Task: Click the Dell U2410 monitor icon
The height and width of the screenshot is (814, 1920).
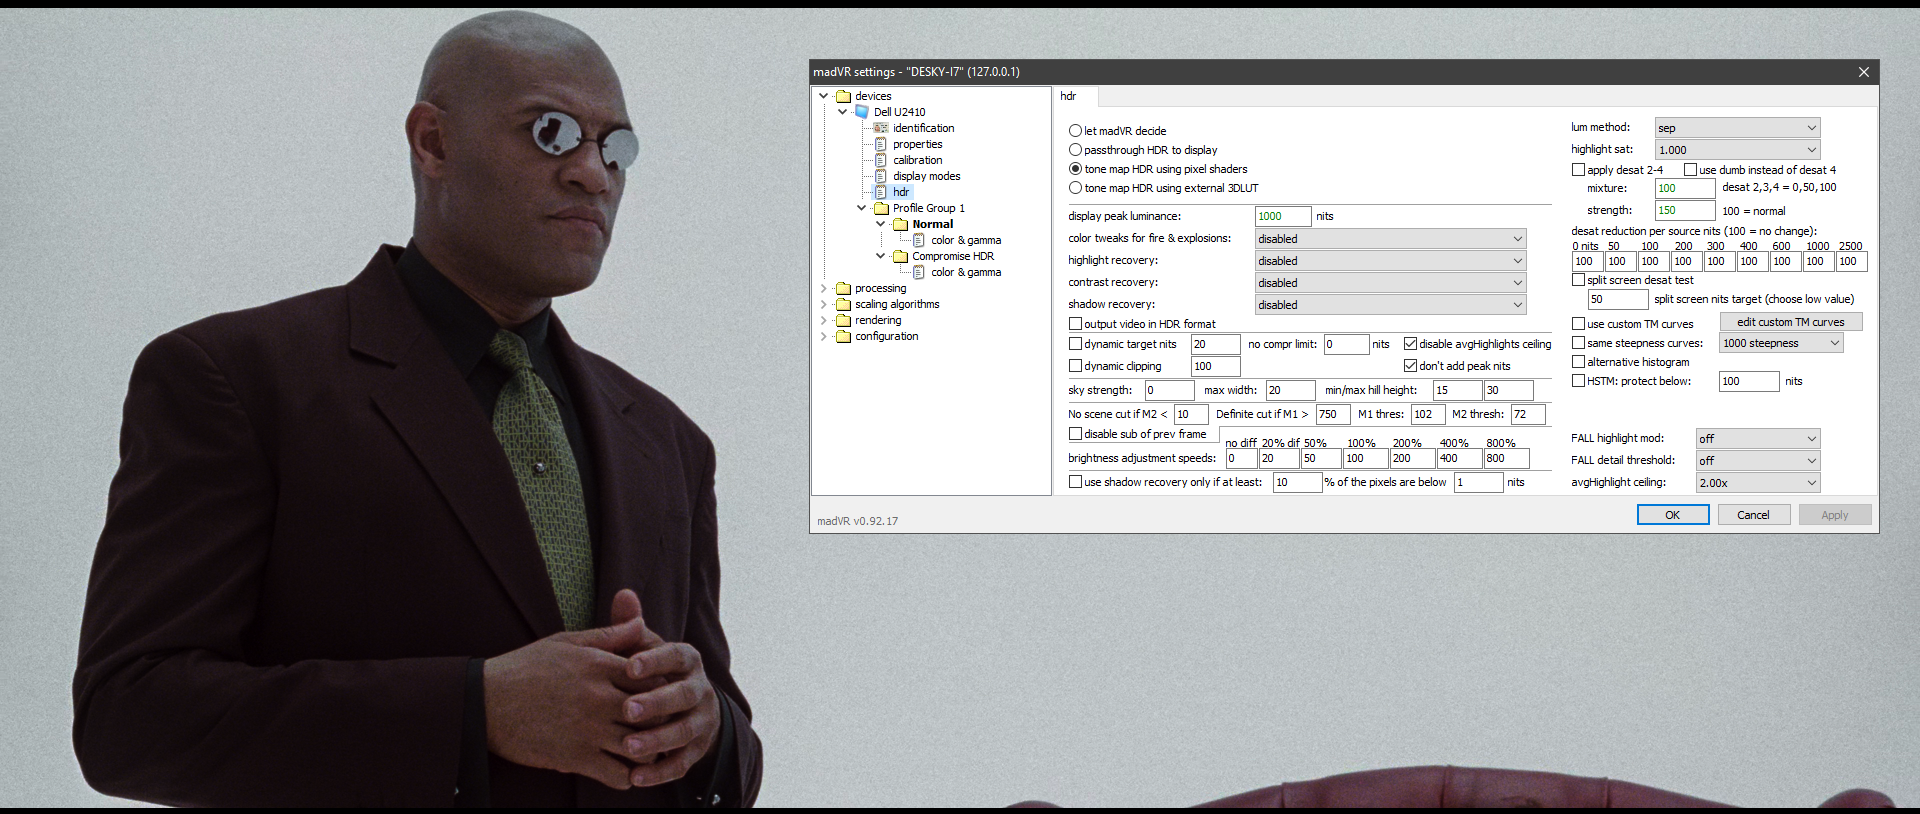Action: click(x=862, y=112)
